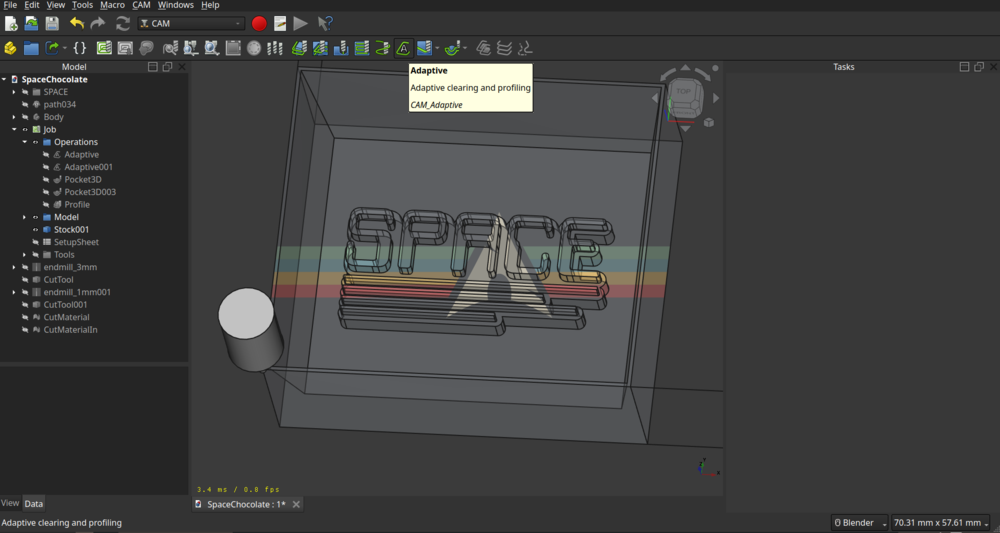The width and height of the screenshot is (1000, 533).
Task: Create a Face milling operation
Action: [362, 48]
